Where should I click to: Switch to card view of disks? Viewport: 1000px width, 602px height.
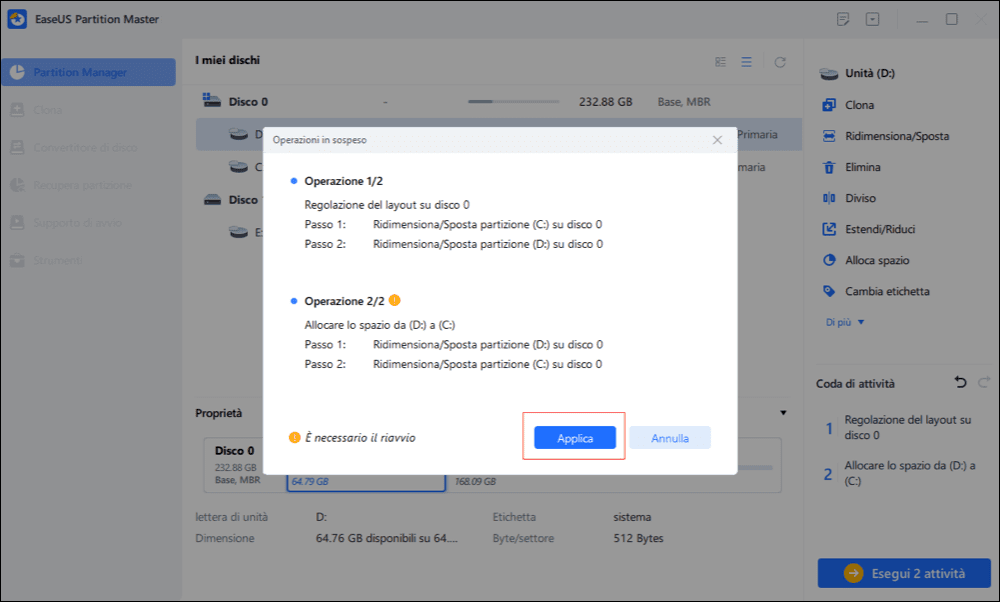[721, 62]
